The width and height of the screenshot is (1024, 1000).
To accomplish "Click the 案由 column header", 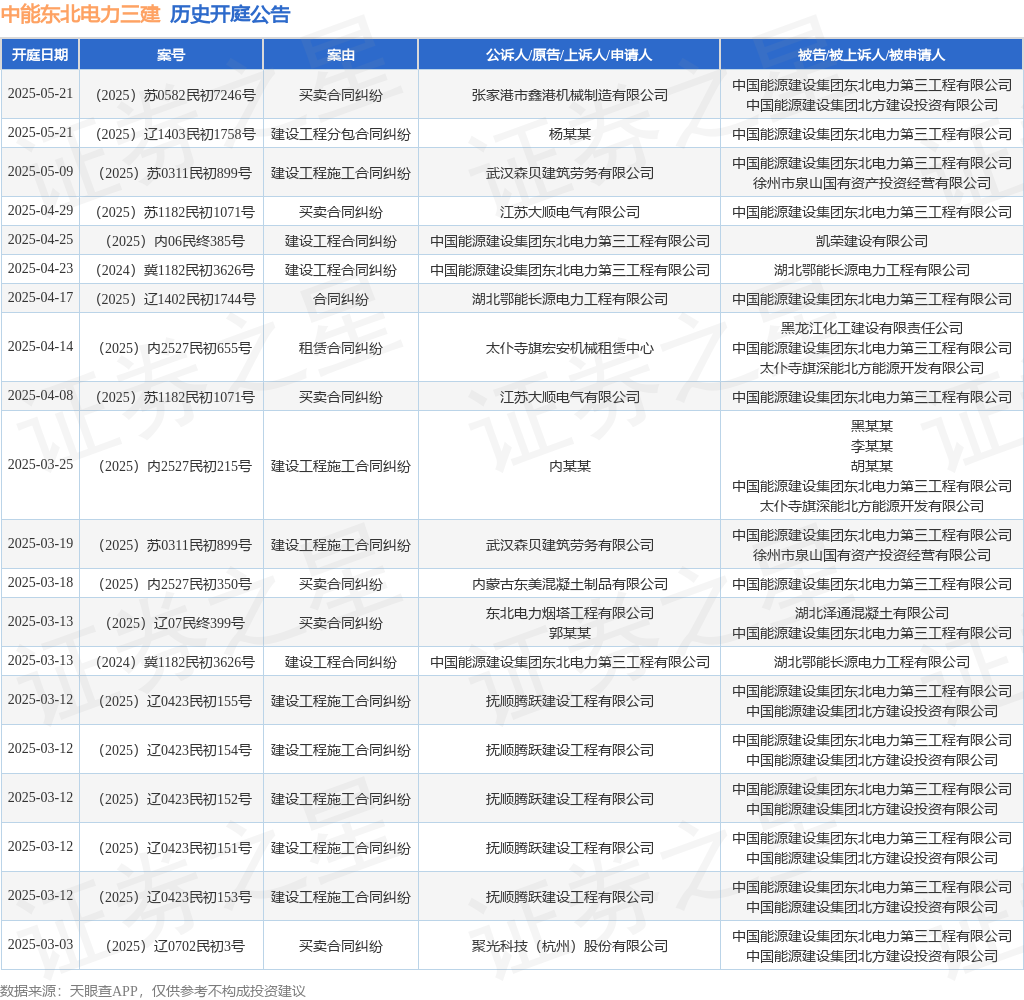I will click(x=340, y=55).
